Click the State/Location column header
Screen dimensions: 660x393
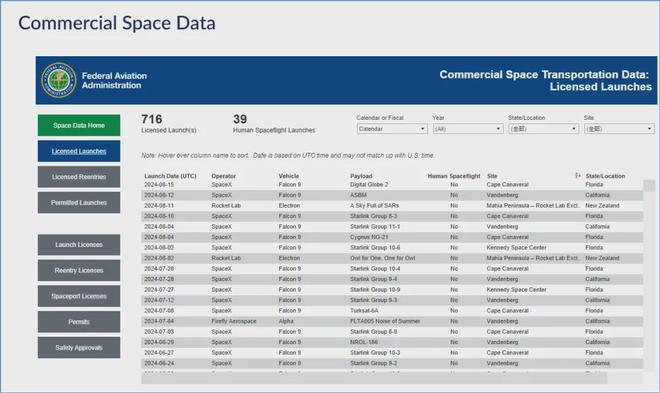(605, 176)
